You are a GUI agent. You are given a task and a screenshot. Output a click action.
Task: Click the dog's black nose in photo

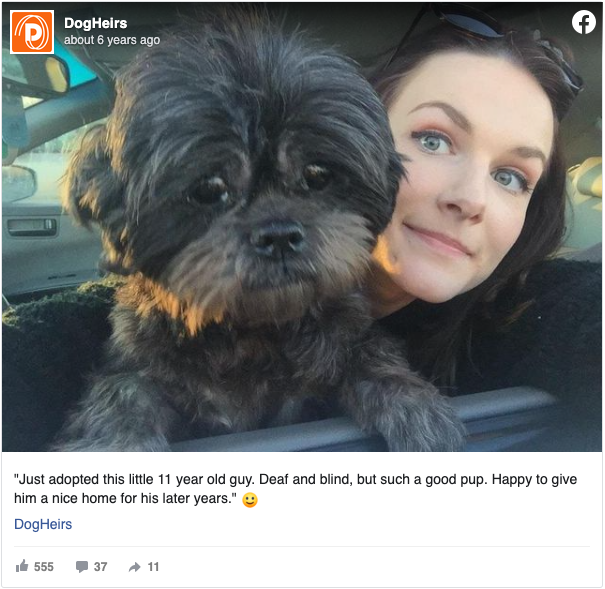277,237
